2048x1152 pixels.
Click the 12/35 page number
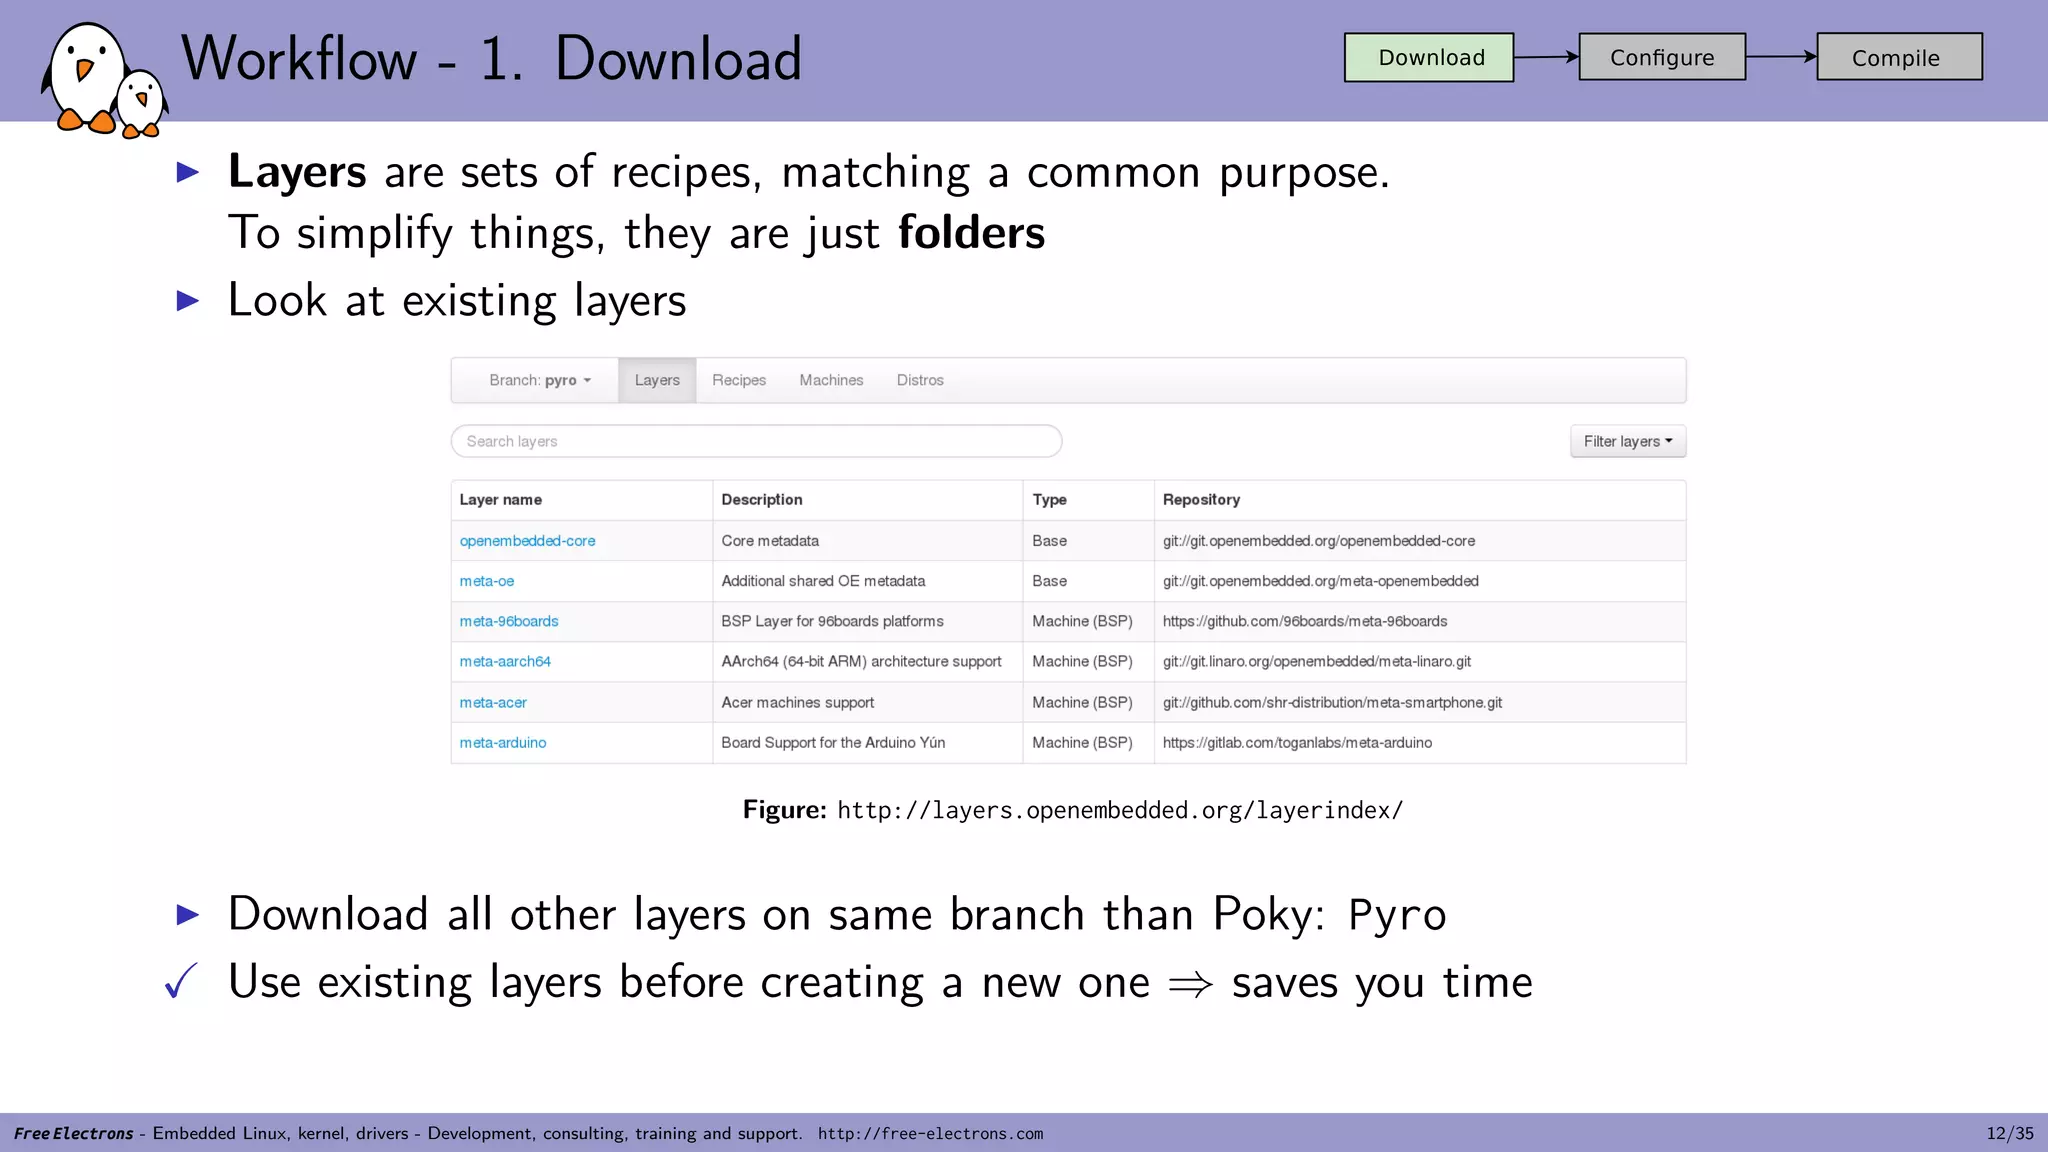(2009, 1133)
